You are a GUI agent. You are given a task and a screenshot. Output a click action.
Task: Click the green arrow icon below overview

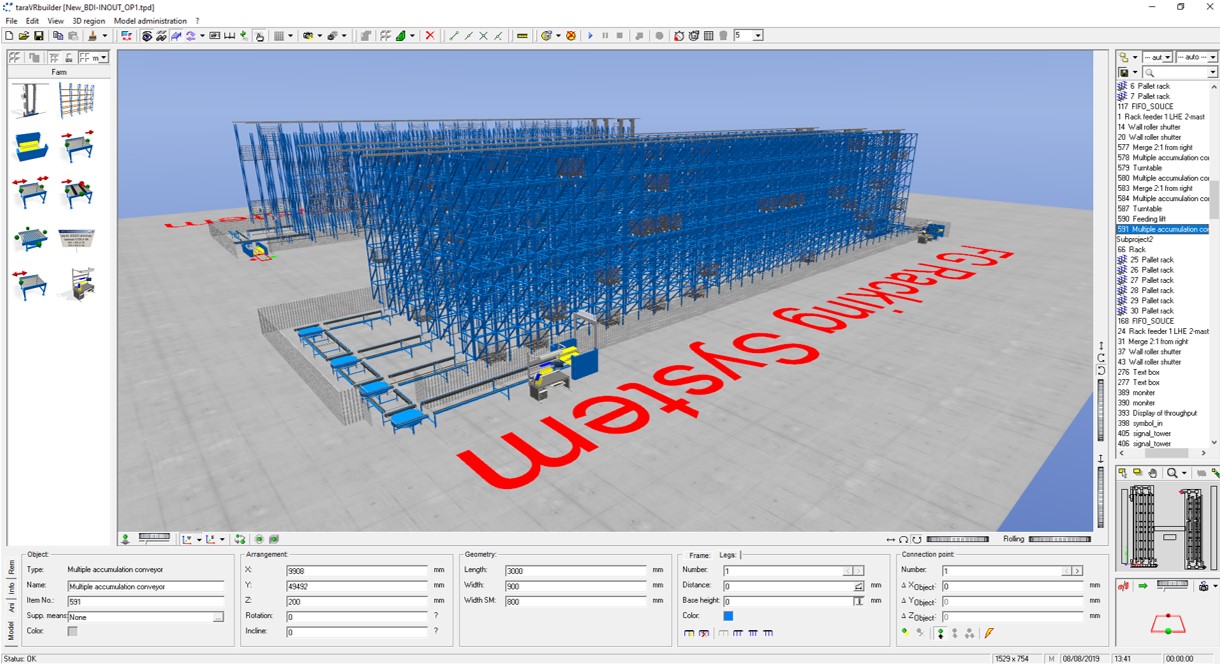tap(1143, 586)
